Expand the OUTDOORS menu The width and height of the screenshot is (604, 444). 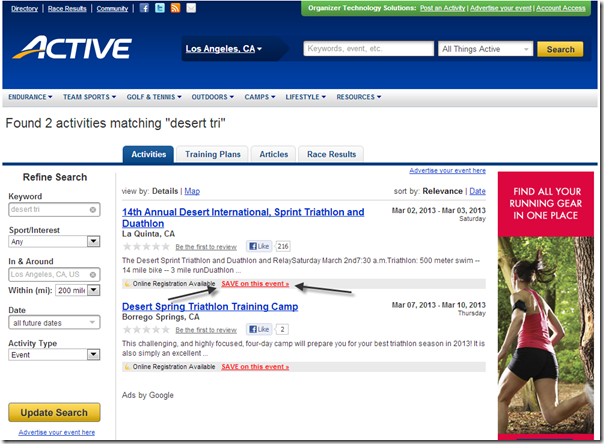[x=213, y=97]
